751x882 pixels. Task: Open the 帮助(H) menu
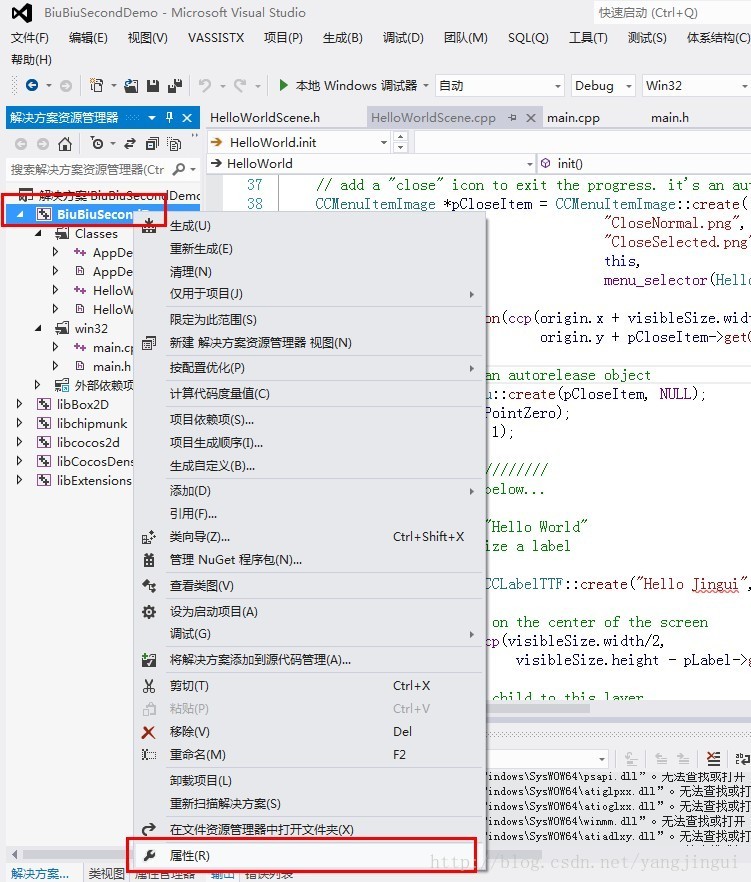pyautogui.click(x=31, y=60)
